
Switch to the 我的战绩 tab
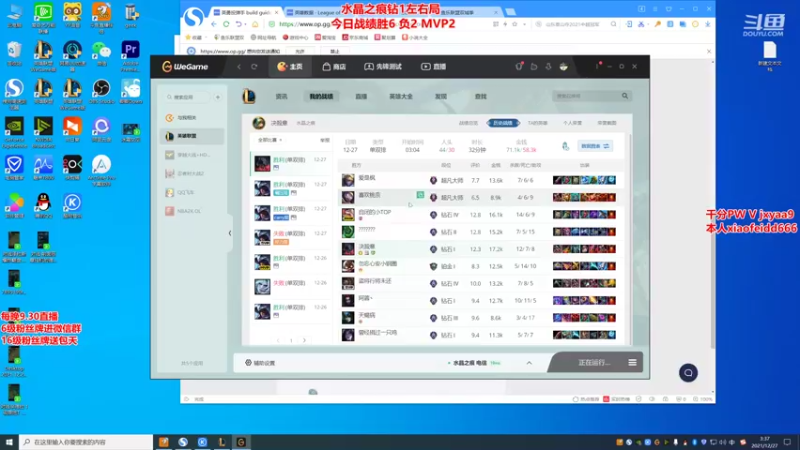(321, 96)
